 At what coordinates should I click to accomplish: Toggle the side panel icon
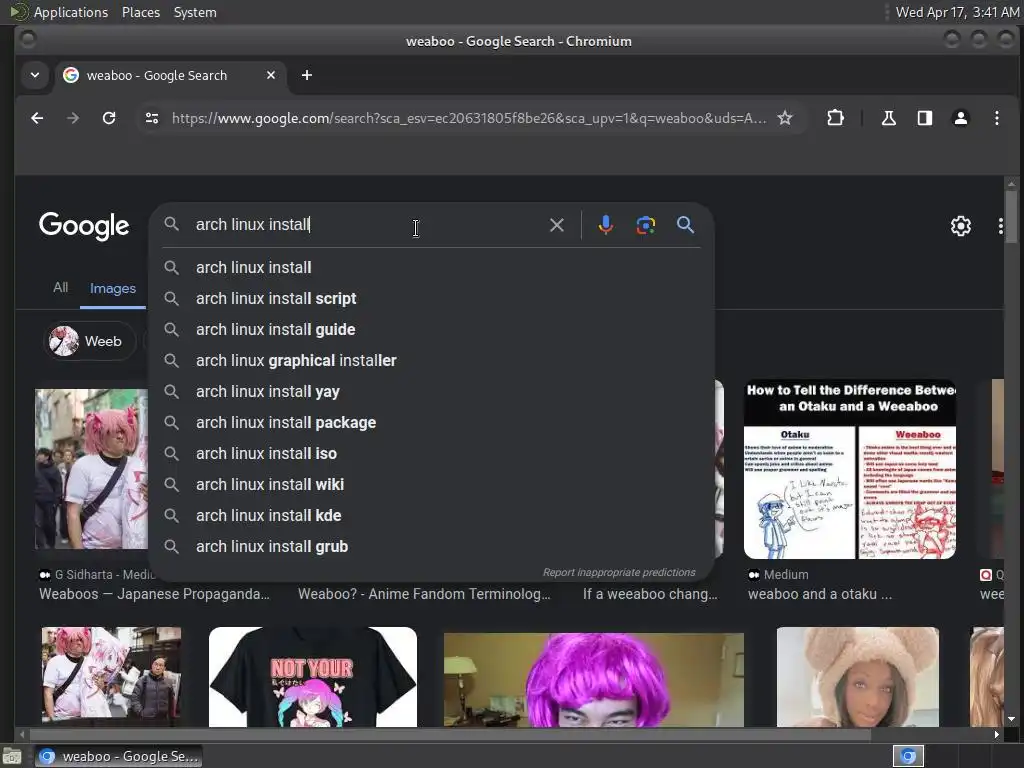click(925, 118)
